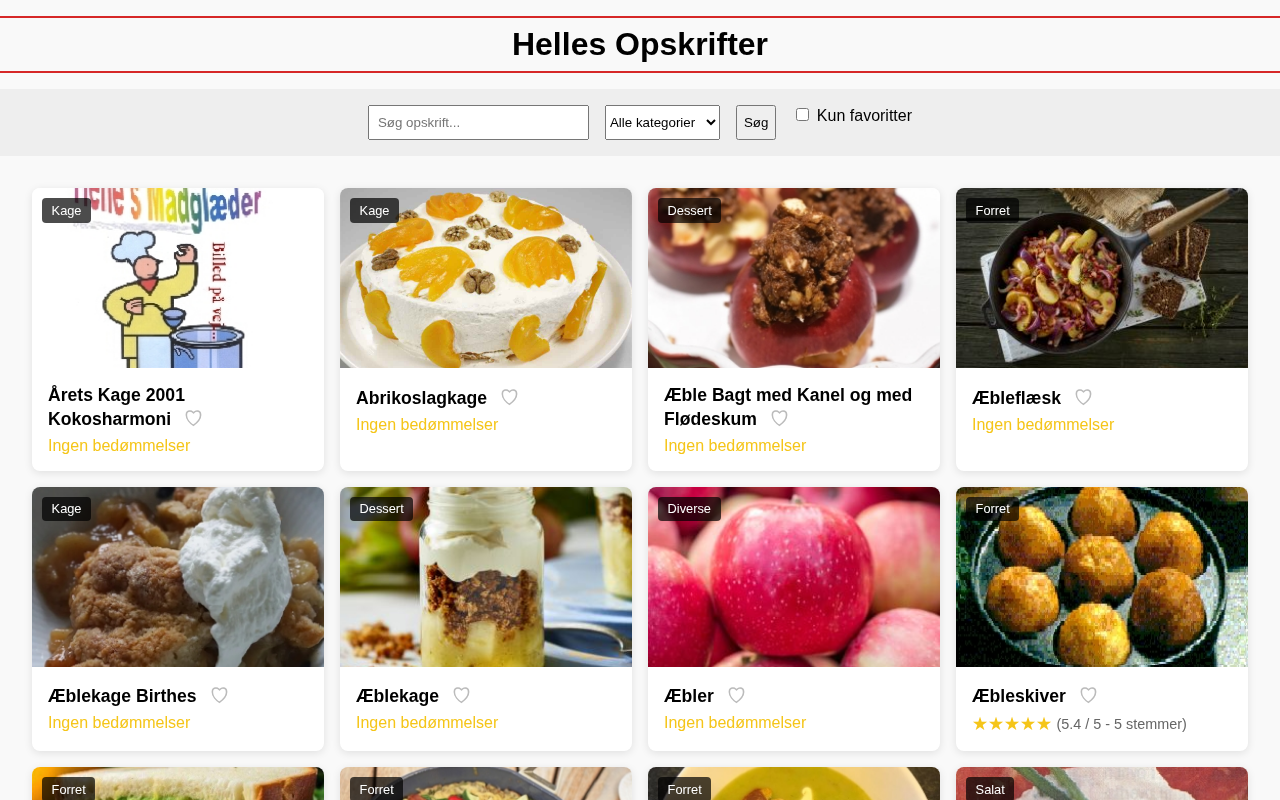
Task: Toggle heart icon next to Æbleflæsk
Action: pos(1084,398)
